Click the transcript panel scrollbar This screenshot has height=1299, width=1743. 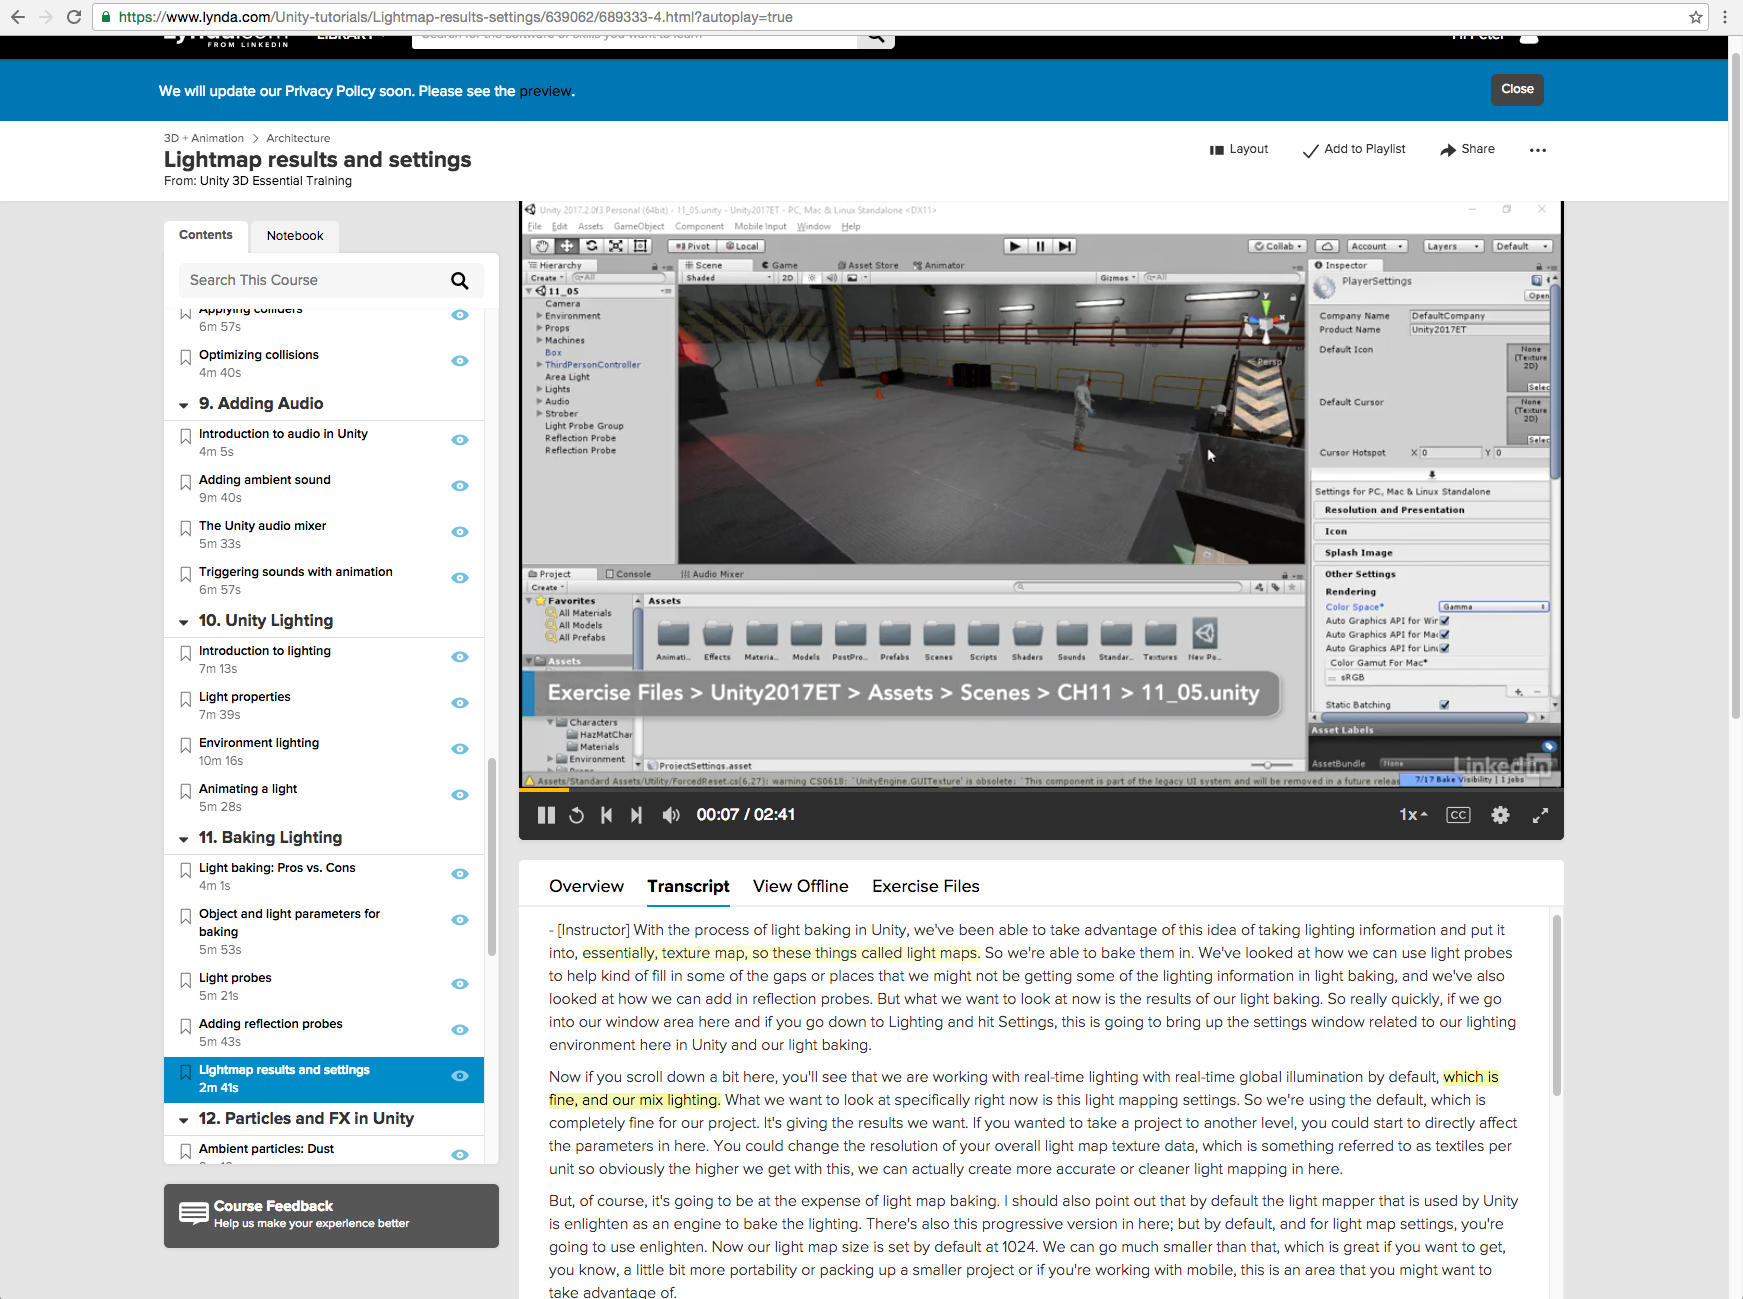tap(1556, 1005)
